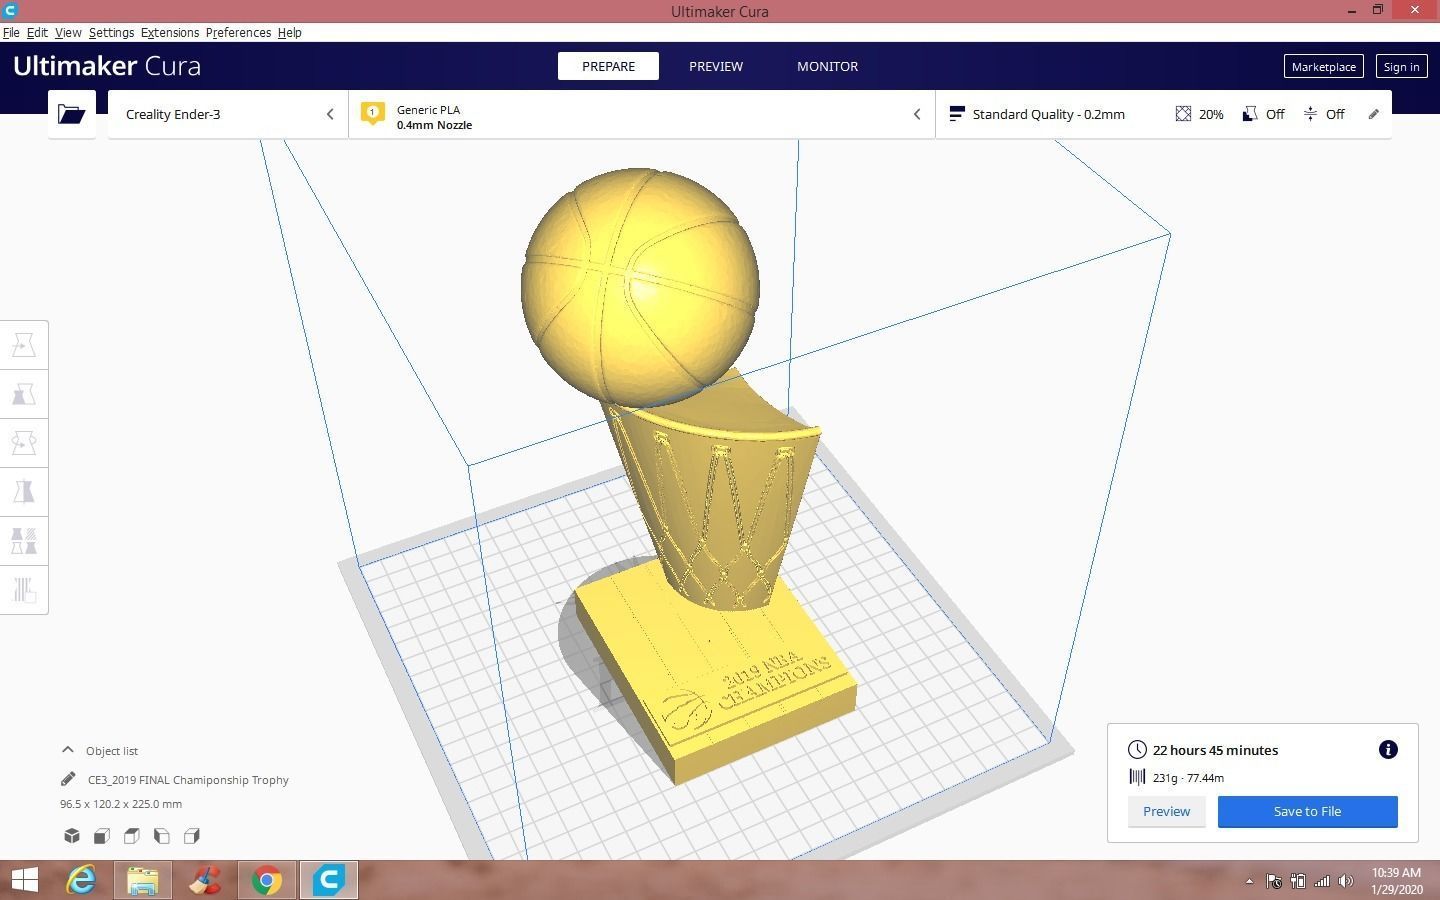Click the infill 20% icon
The width and height of the screenshot is (1440, 900).
tap(1183, 114)
